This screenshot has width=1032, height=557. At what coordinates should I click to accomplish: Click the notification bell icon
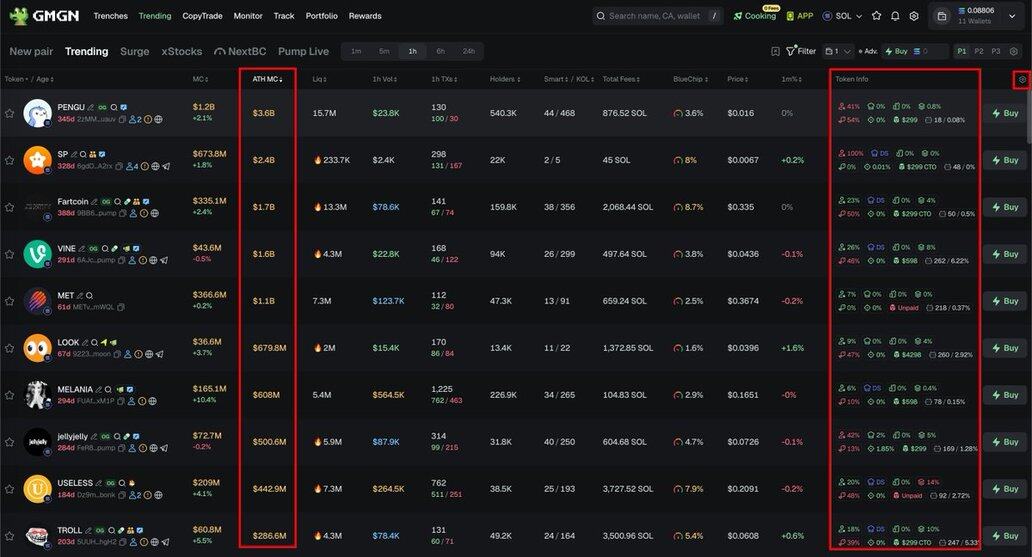[x=895, y=16]
